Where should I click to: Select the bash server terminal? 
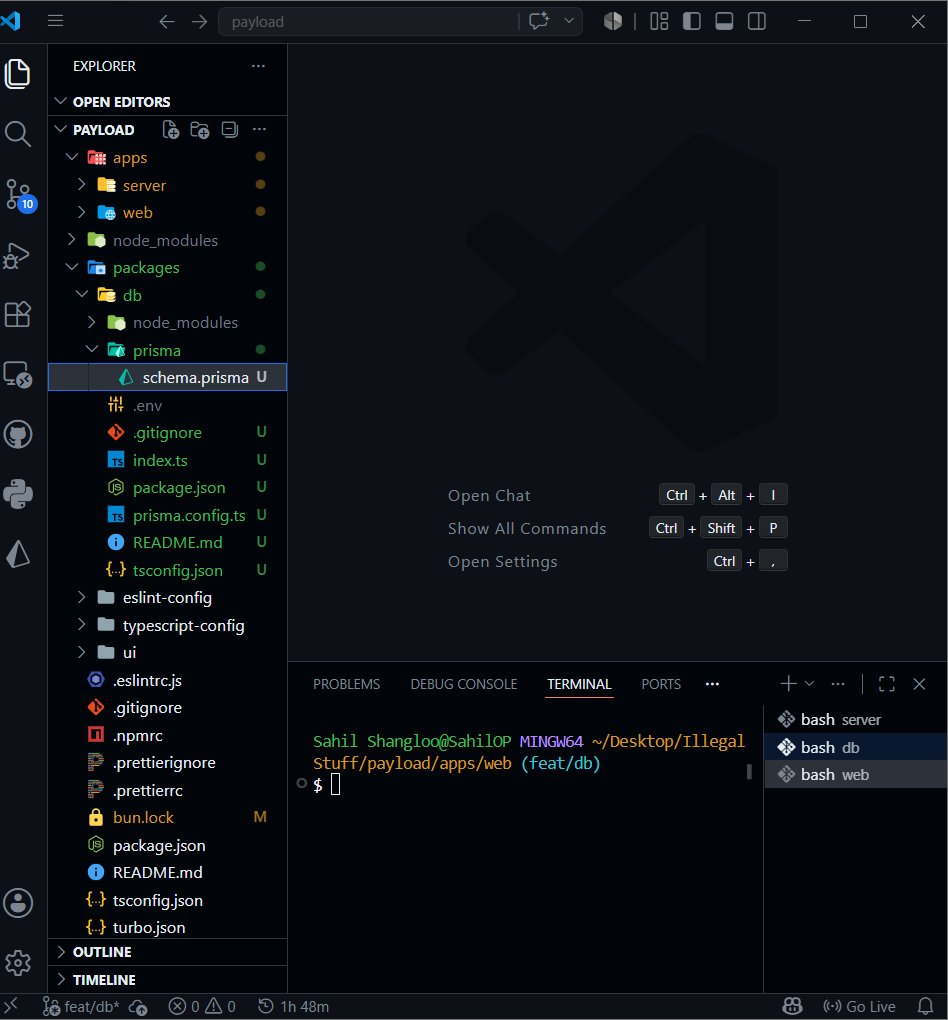(856, 719)
